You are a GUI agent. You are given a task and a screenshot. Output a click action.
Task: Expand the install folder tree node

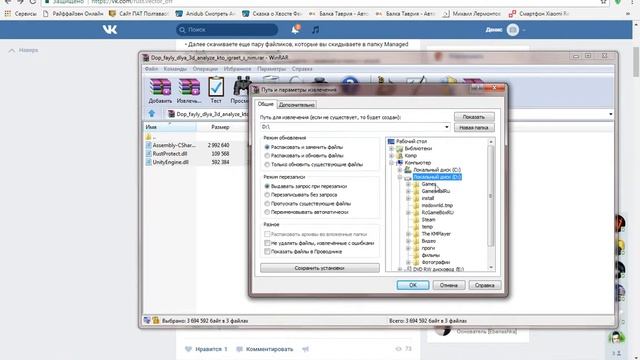coord(408,198)
